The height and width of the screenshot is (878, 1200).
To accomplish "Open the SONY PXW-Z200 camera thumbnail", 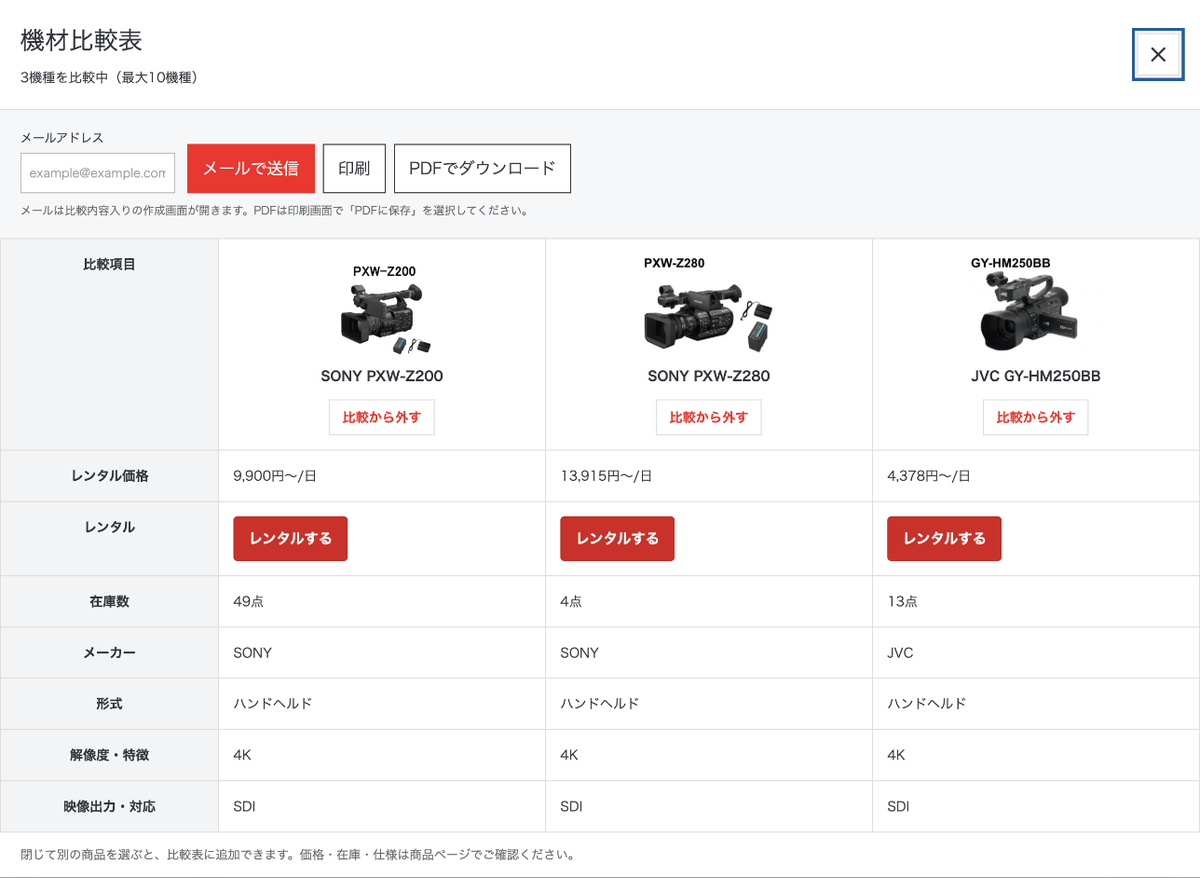I will pyautogui.click(x=382, y=309).
